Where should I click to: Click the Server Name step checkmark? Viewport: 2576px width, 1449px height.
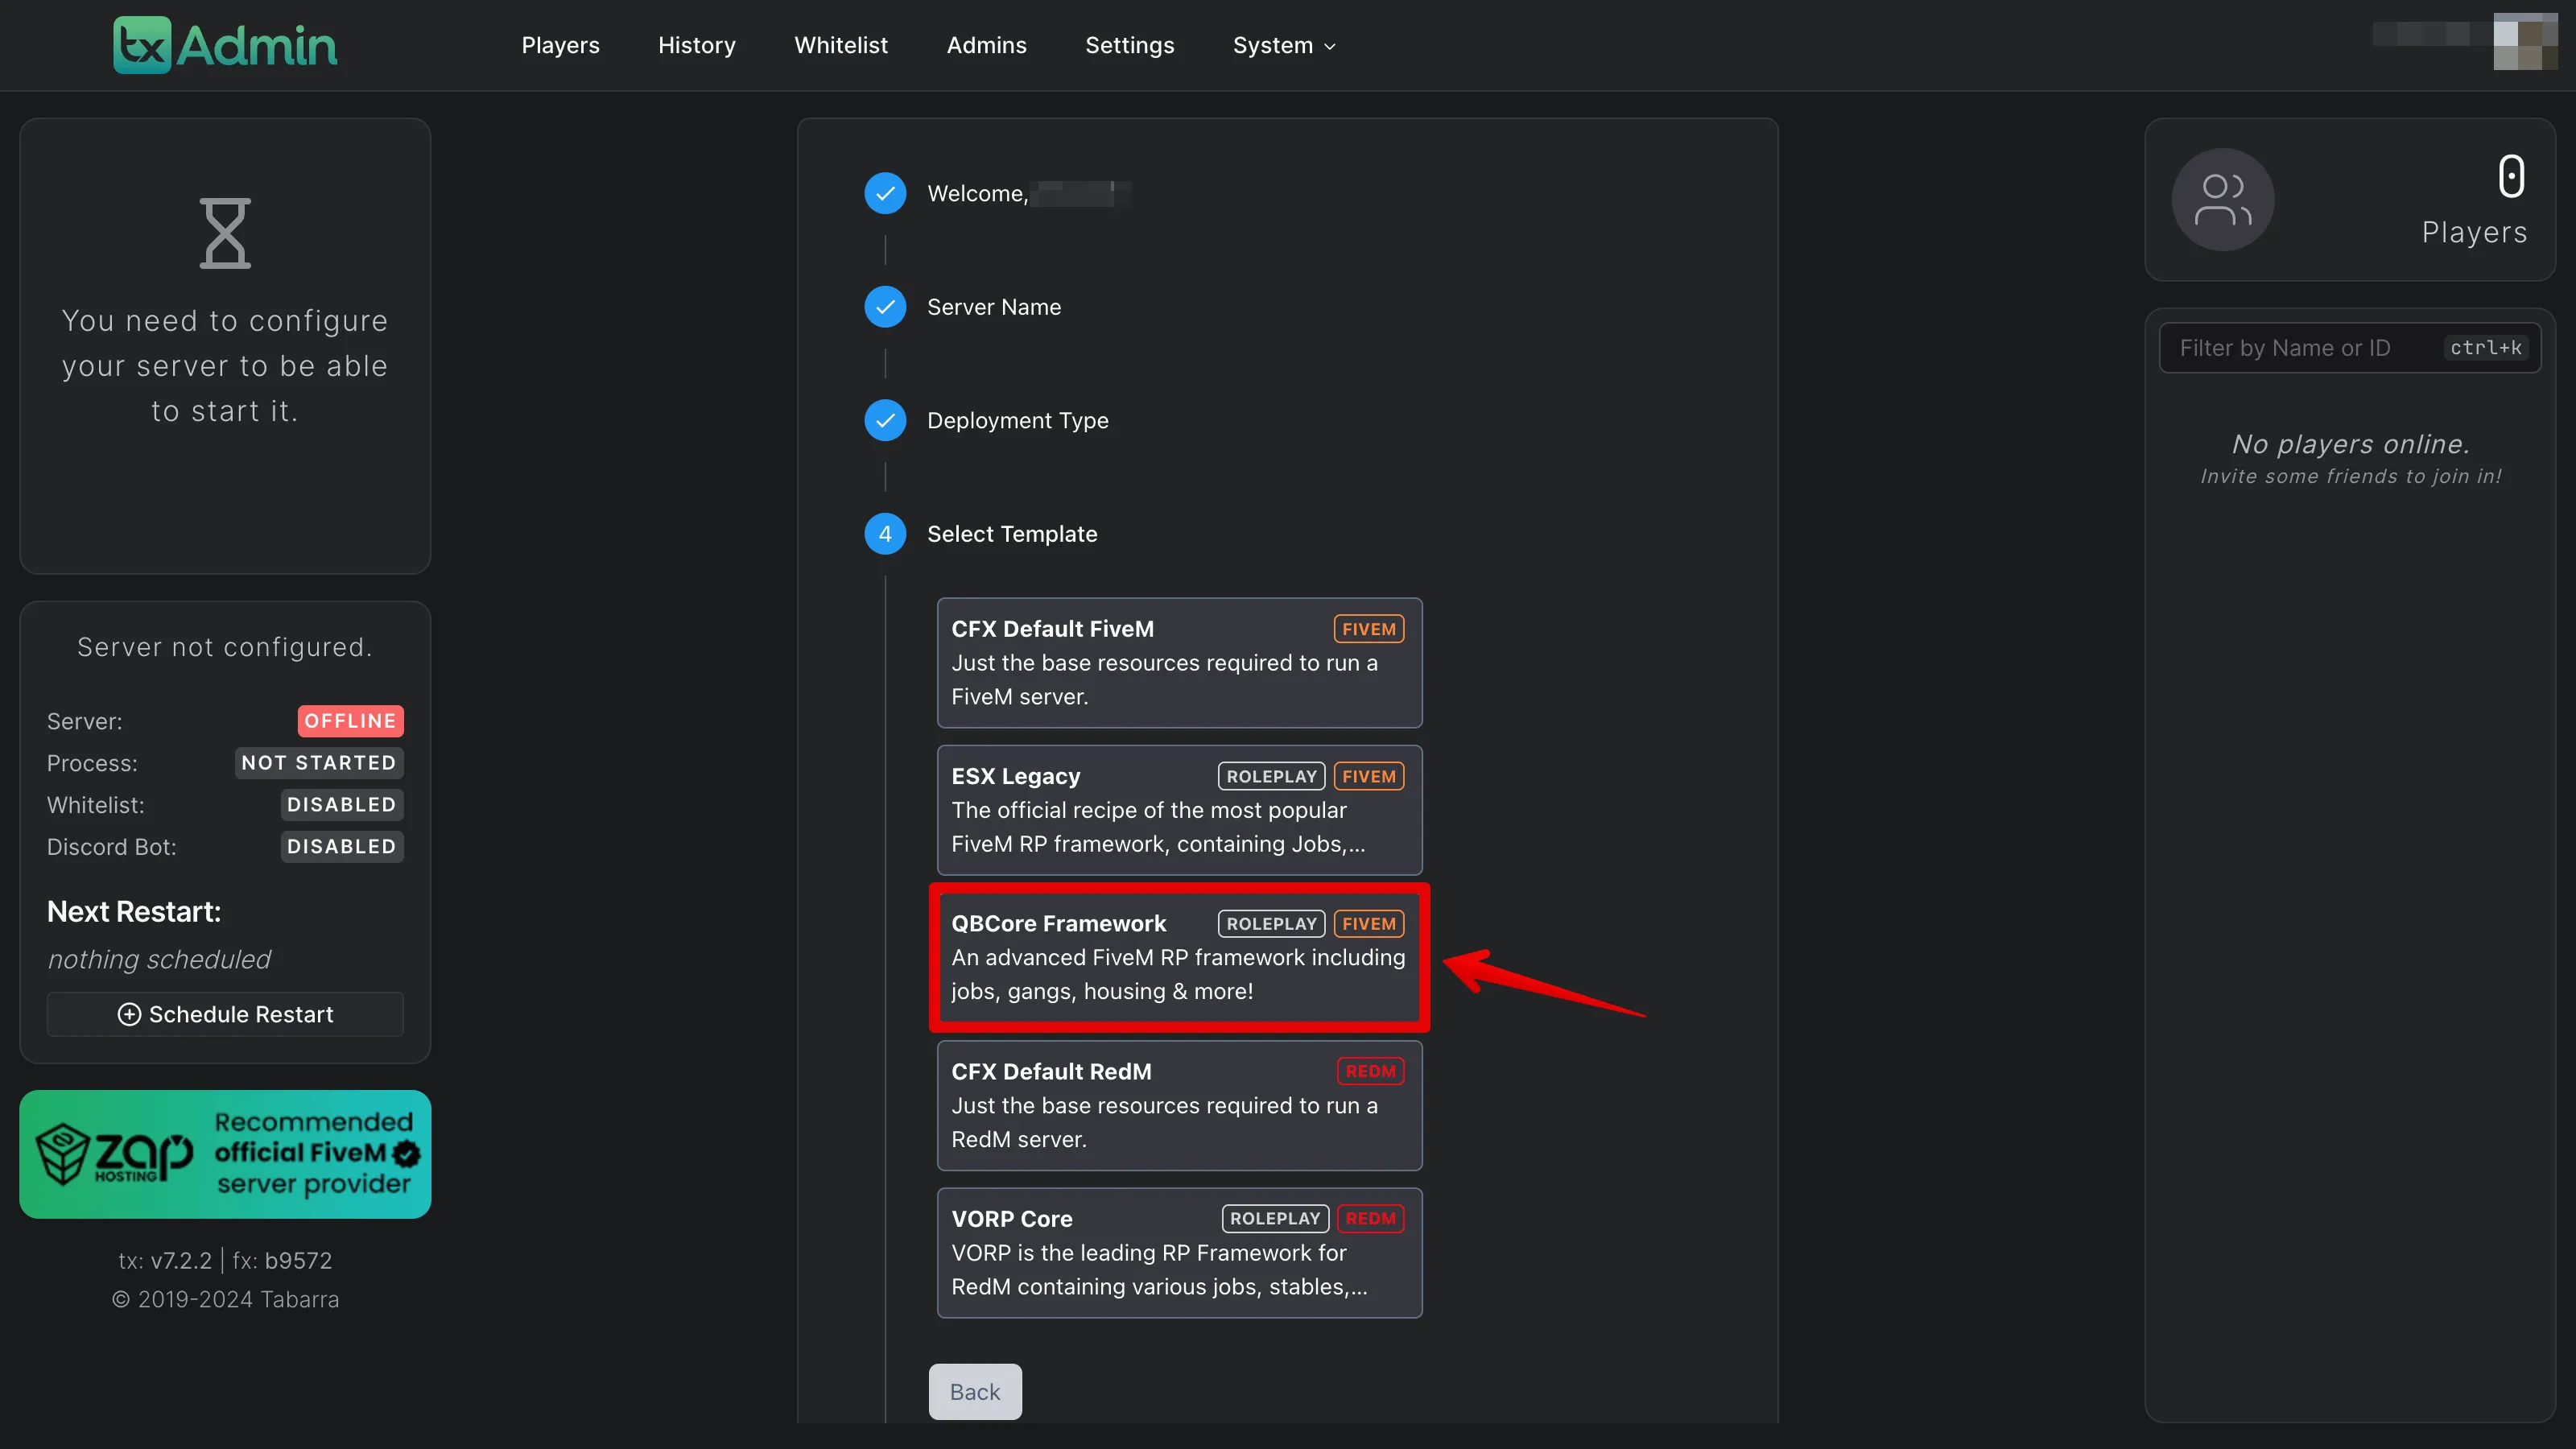pos(885,307)
